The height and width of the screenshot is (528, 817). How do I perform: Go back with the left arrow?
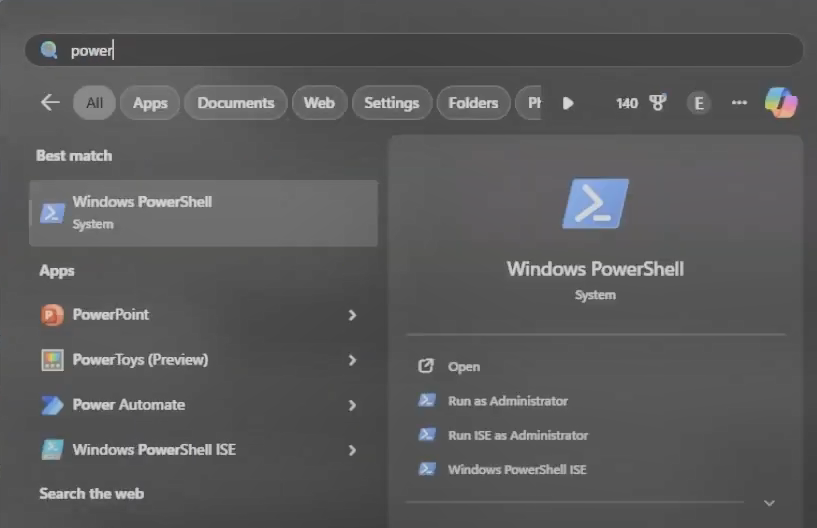pyautogui.click(x=51, y=102)
